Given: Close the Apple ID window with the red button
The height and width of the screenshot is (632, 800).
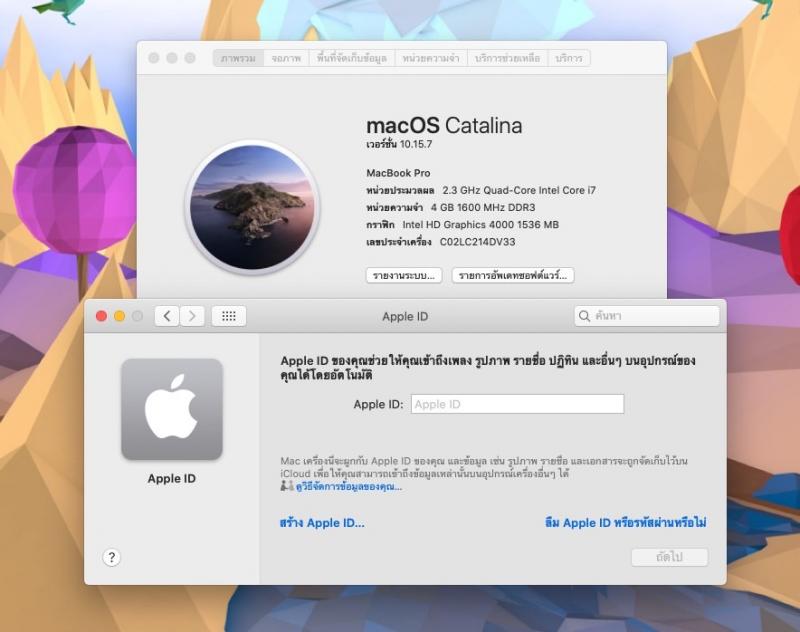Looking at the screenshot, I should point(102,316).
